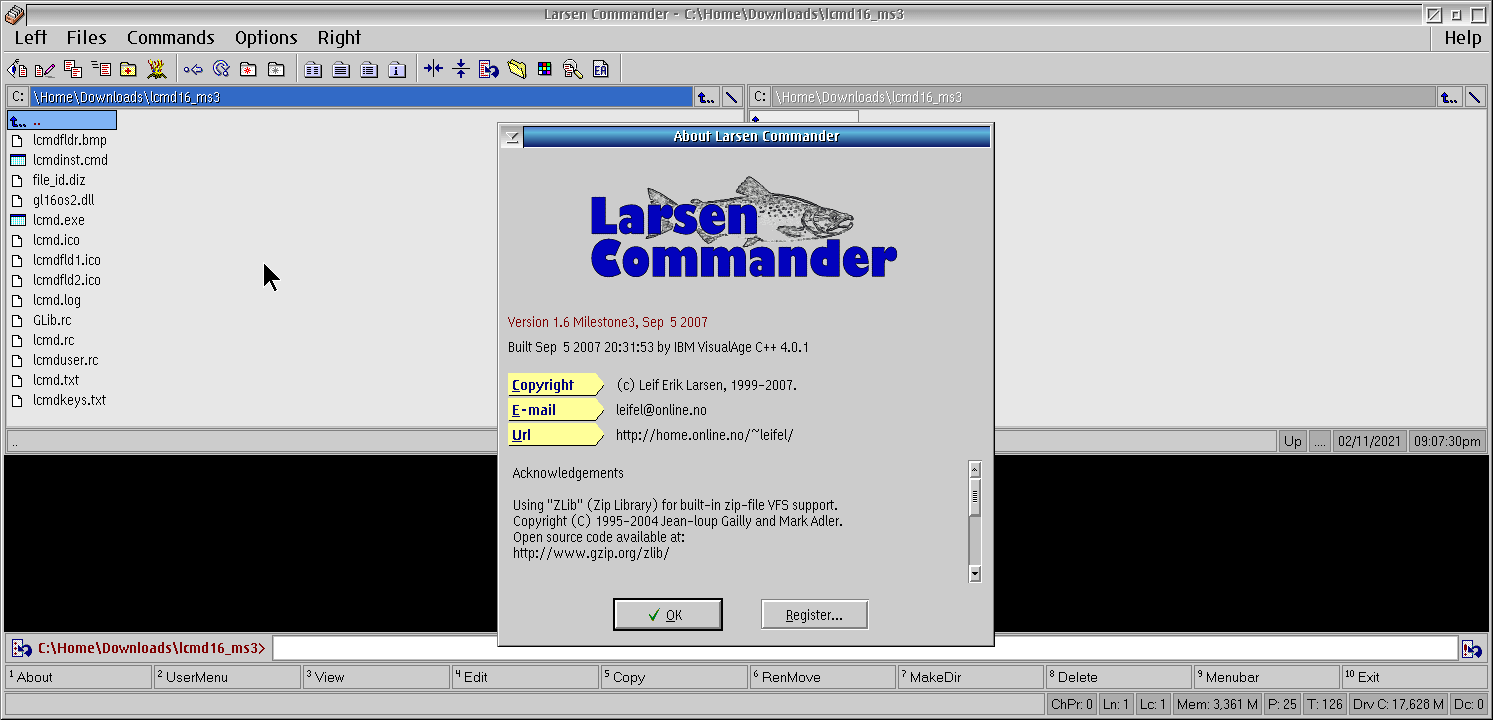Select the bulleted detail view icon
1493x720 pixels.
coord(369,69)
